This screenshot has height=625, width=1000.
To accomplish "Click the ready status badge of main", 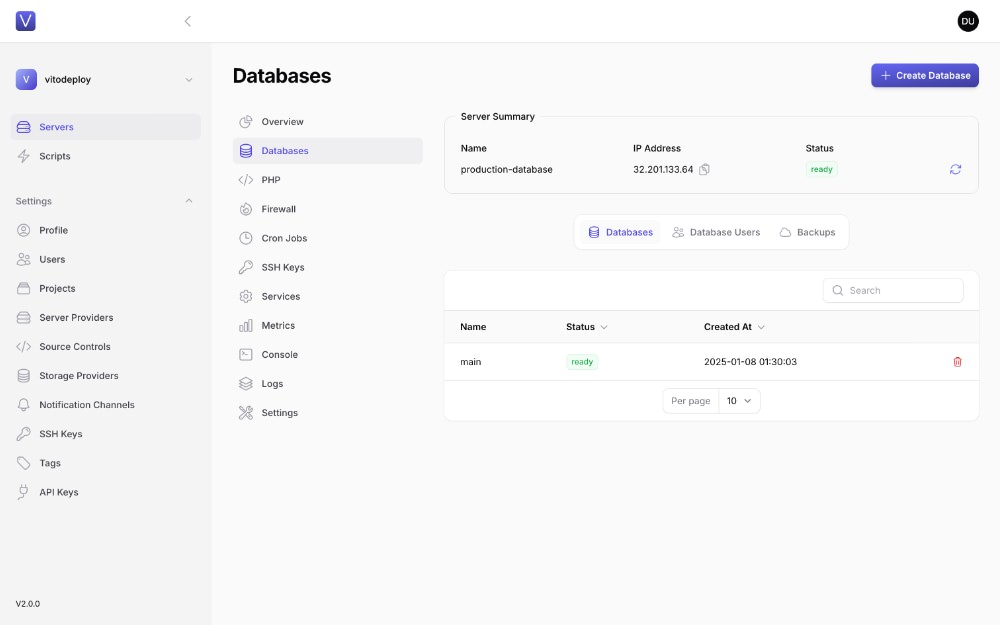I will click(x=582, y=362).
